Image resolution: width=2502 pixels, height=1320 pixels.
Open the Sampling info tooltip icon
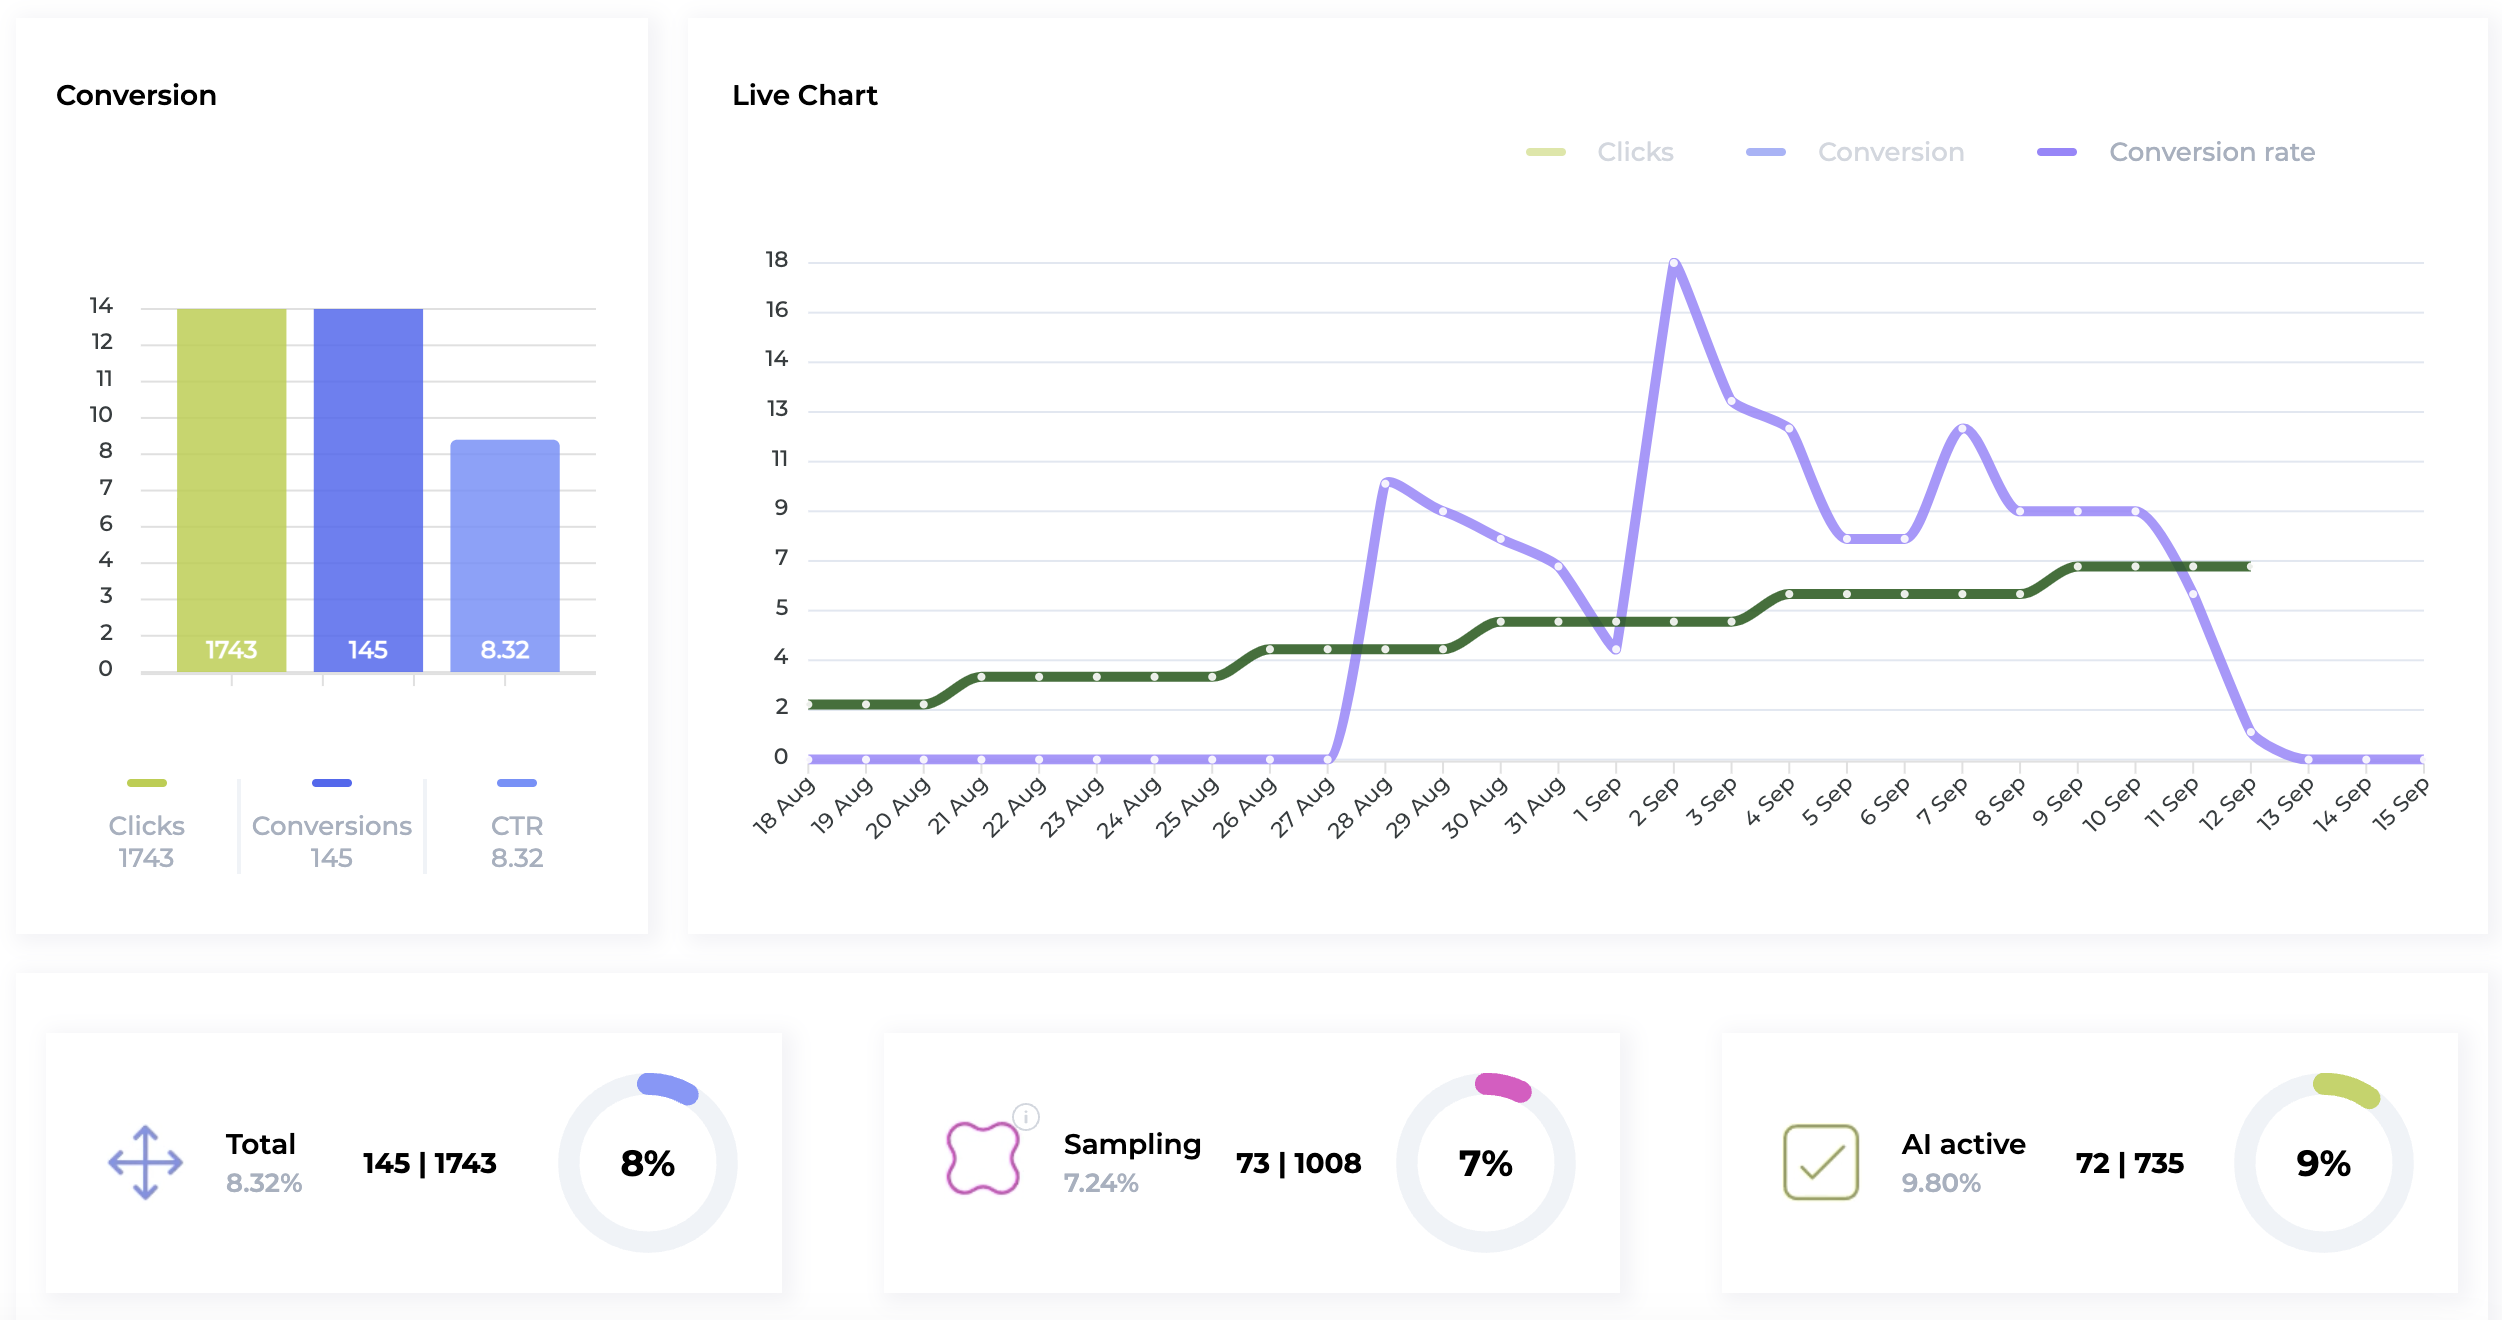tap(1026, 1116)
